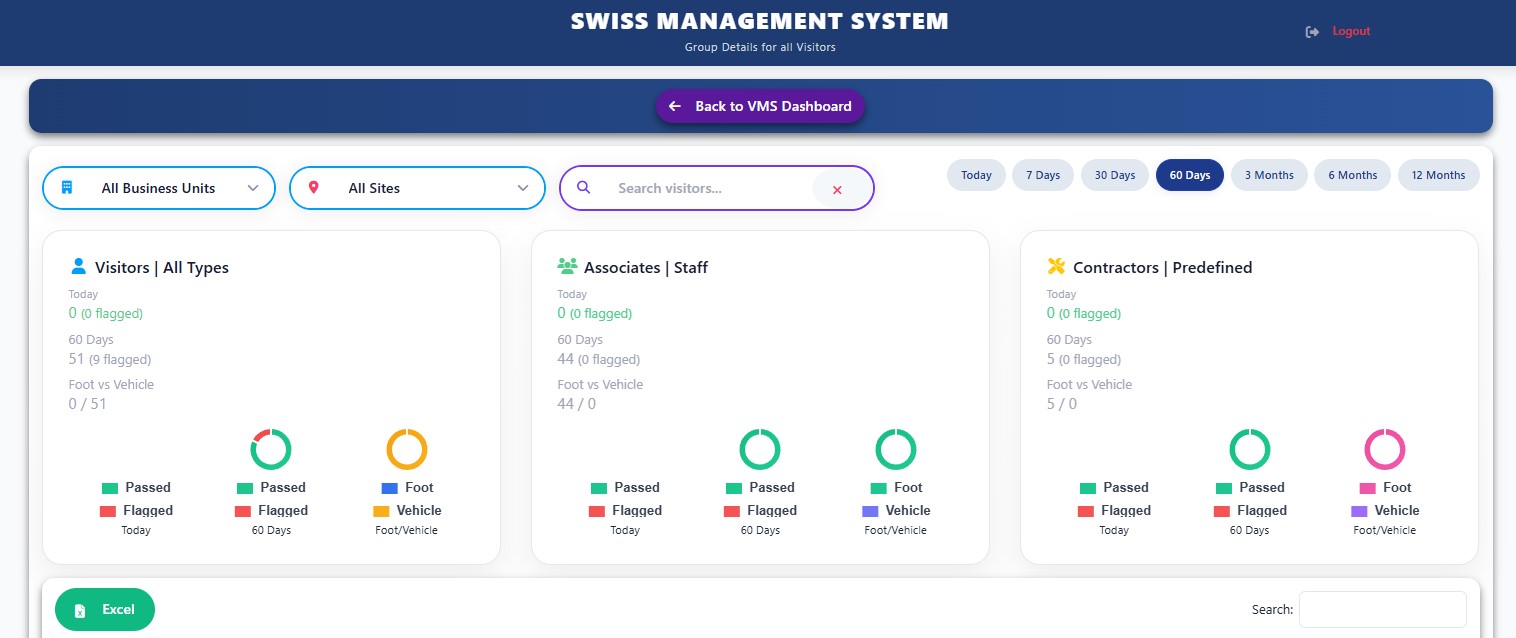Click the magnifier icon in visitor search
Viewport: 1516px width, 638px height.
pos(585,187)
